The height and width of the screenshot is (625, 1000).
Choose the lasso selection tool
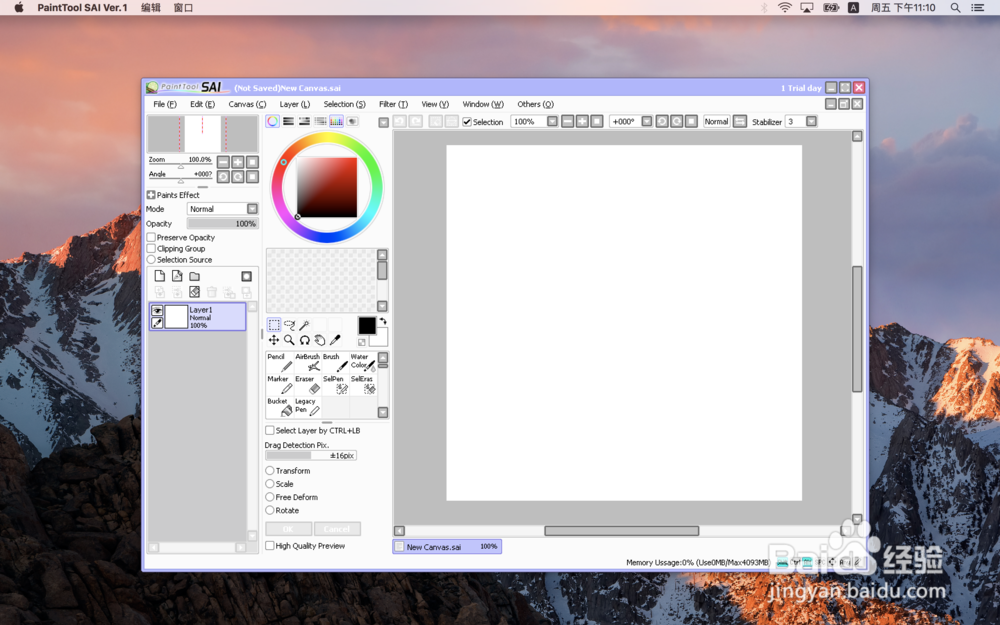pos(289,325)
